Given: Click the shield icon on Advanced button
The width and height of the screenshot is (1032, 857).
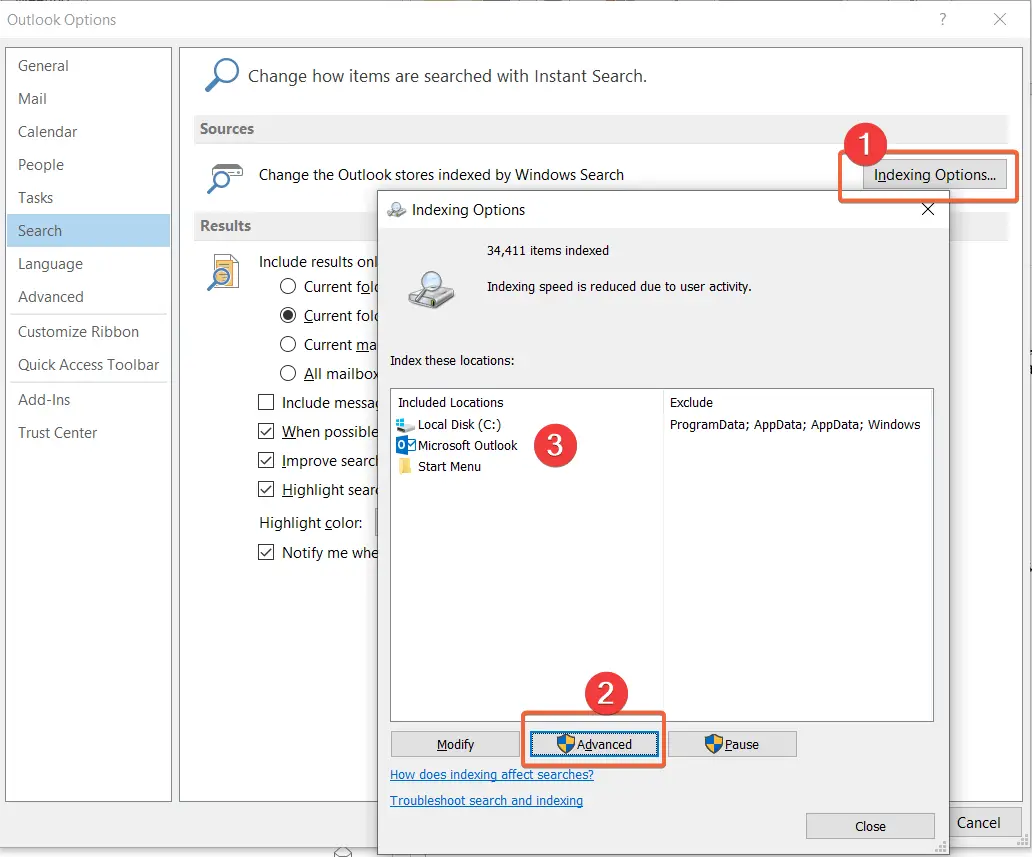Looking at the screenshot, I should tap(565, 744).
